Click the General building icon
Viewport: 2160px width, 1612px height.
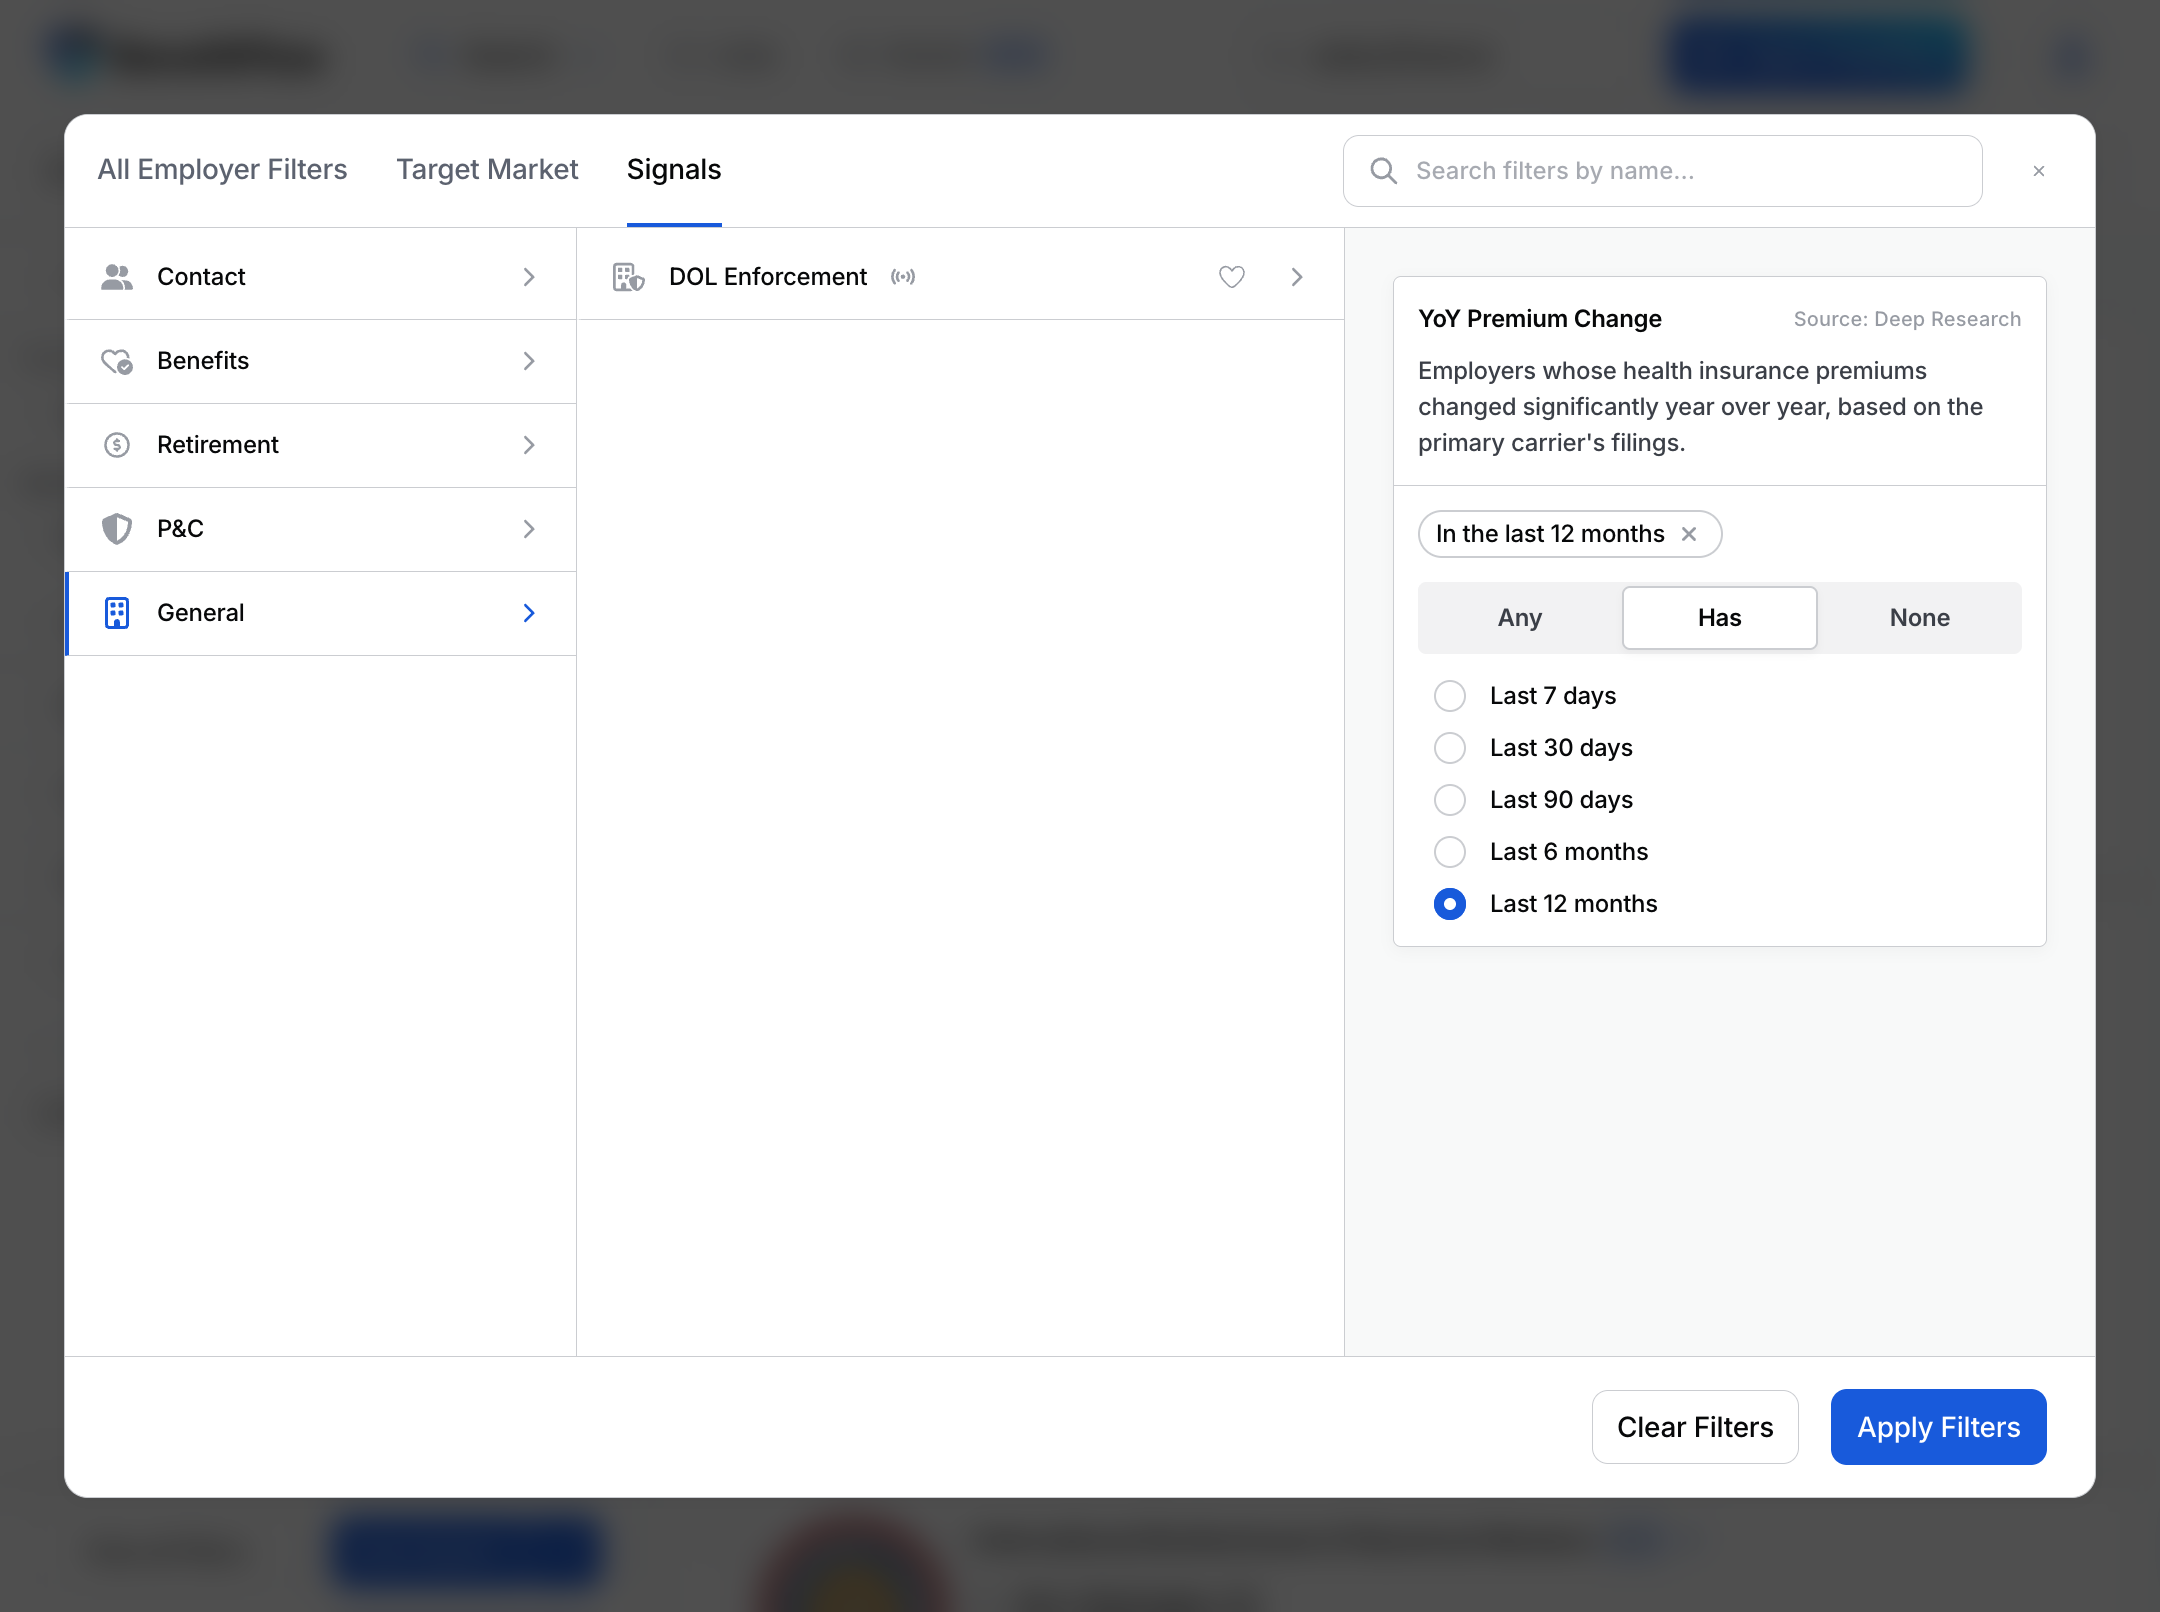click(117, 613)
